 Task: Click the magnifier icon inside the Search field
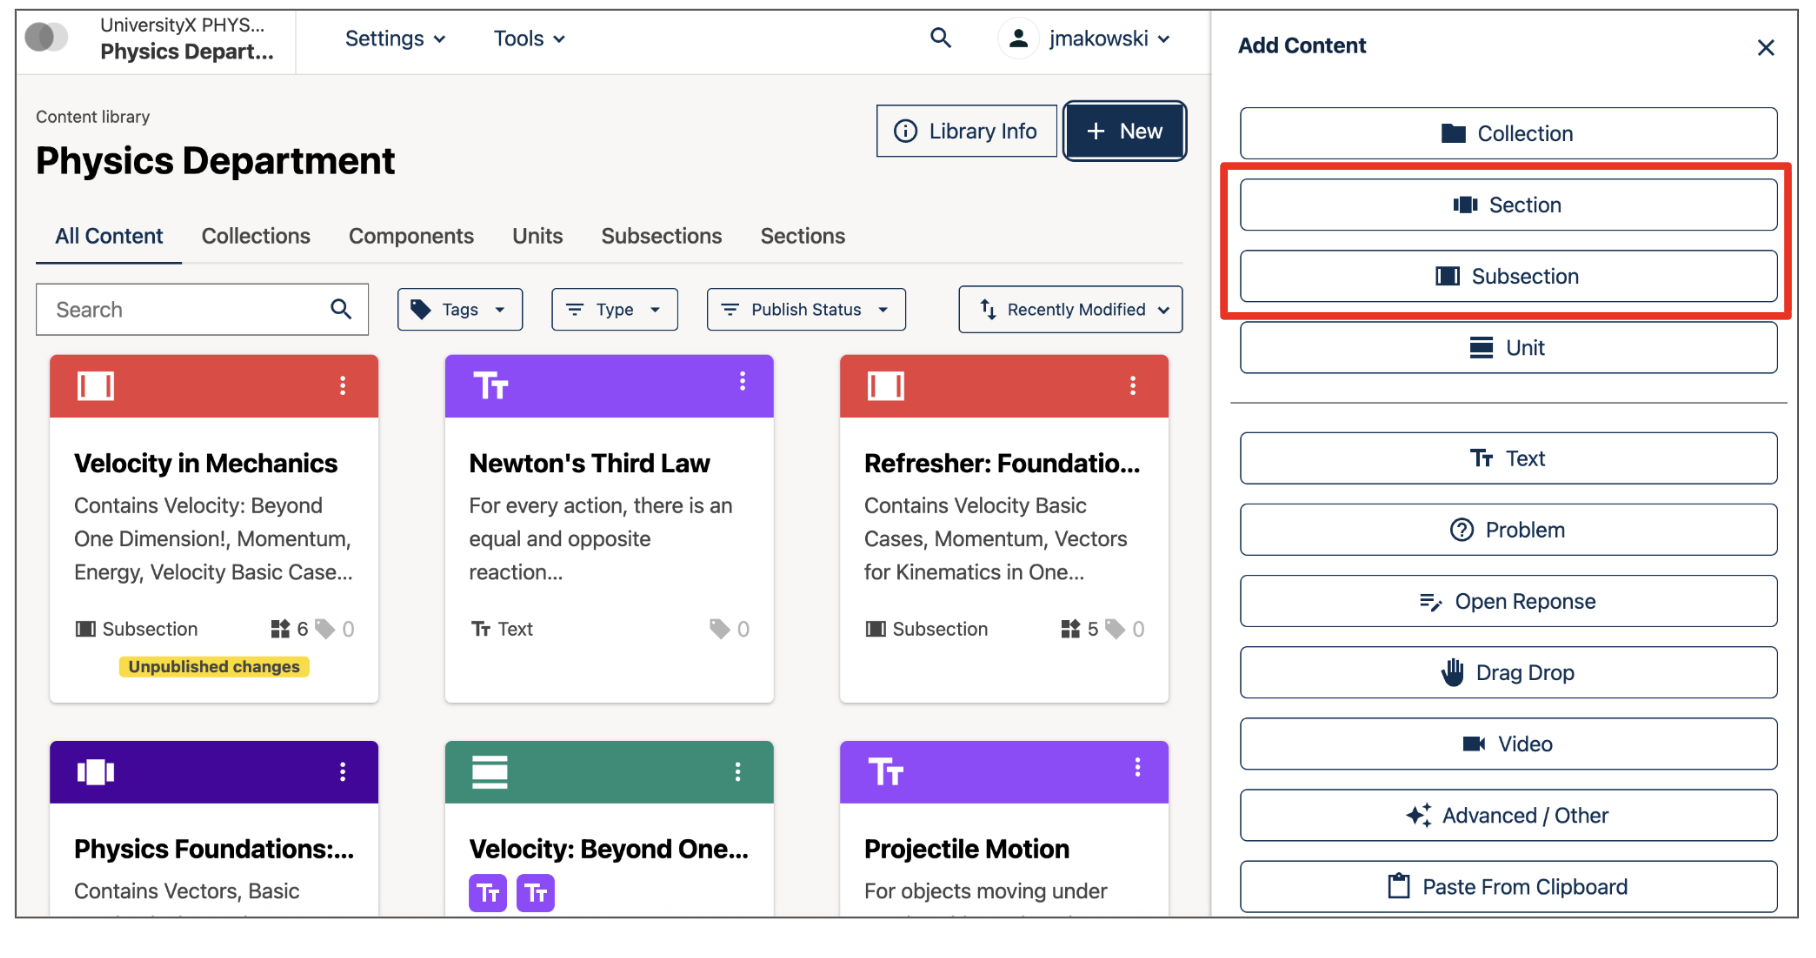click(x=341, y=309)
